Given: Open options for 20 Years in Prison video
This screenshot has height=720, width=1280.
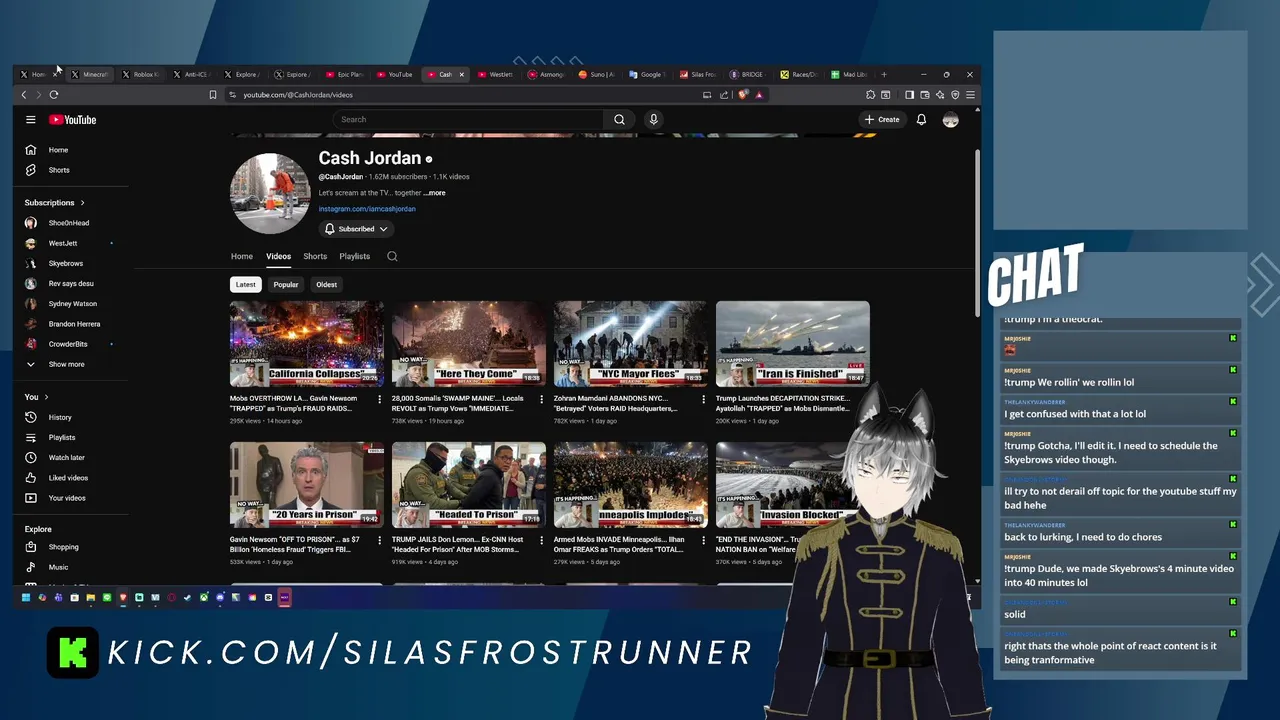Looking at the screenshot, I should click(378, 540).
